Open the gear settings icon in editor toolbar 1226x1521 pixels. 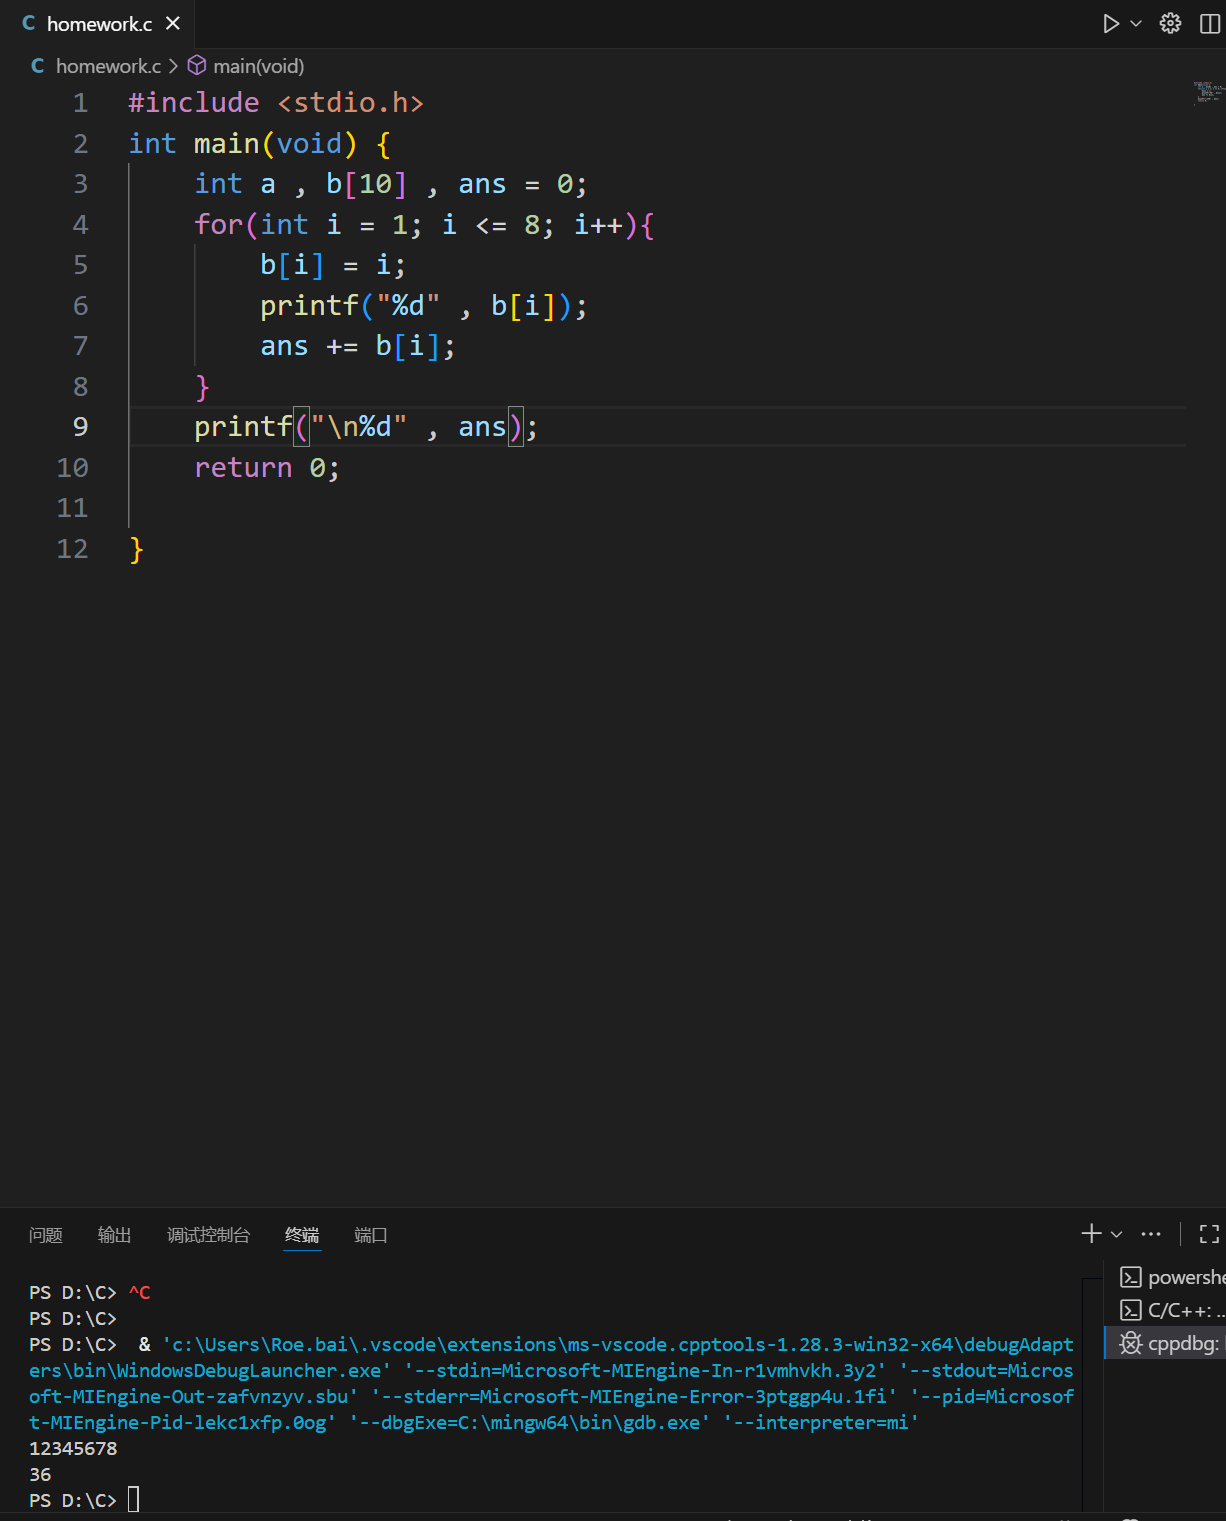(1170, 23)
